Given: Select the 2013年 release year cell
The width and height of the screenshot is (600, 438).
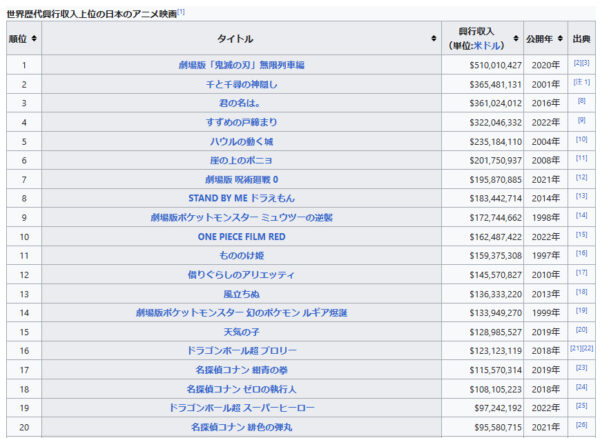Looking at the screenshot, I should tap(546, 294).
